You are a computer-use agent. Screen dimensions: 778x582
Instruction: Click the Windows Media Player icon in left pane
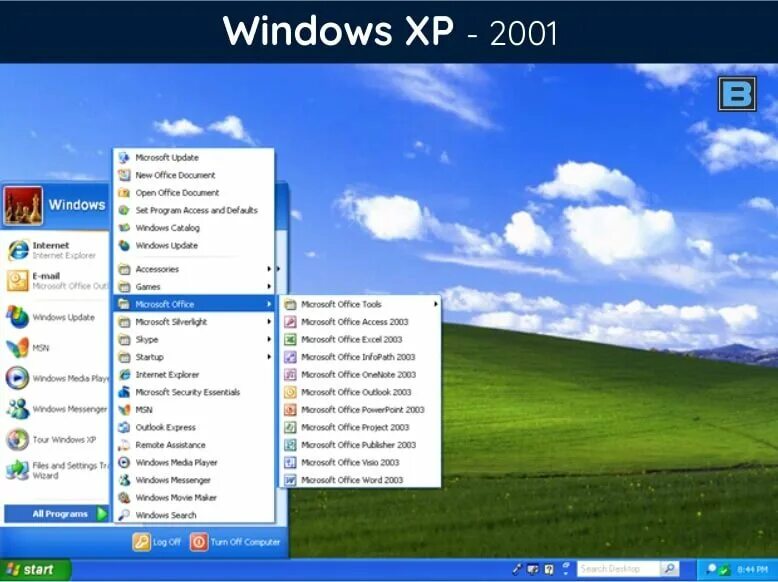(x=18, y=378)
